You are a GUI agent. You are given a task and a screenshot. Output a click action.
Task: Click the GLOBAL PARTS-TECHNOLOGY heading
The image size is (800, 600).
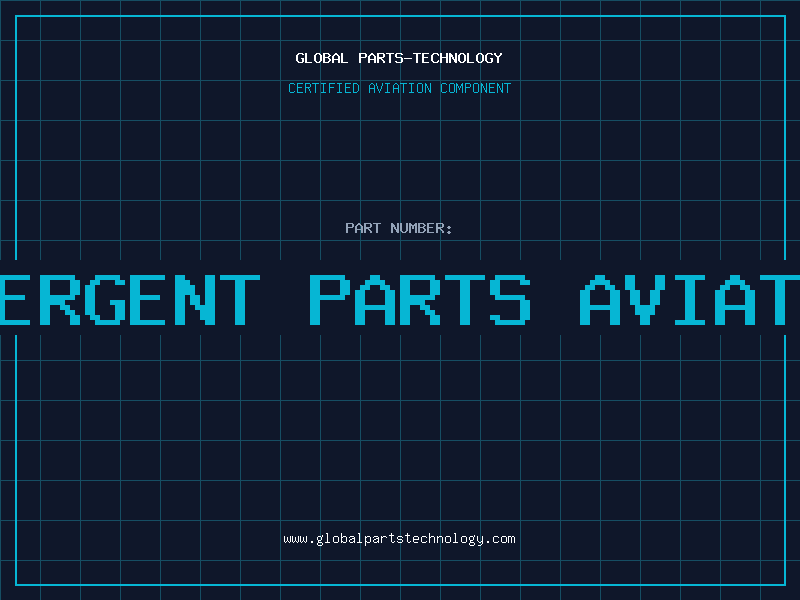(399, 58)
